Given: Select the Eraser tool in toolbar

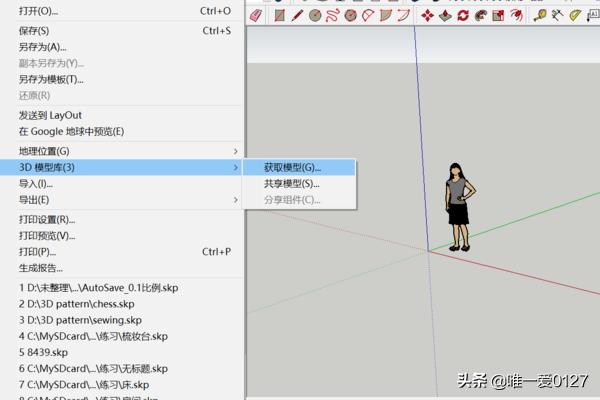Looking at the screenshot, I should pos(256,15).
